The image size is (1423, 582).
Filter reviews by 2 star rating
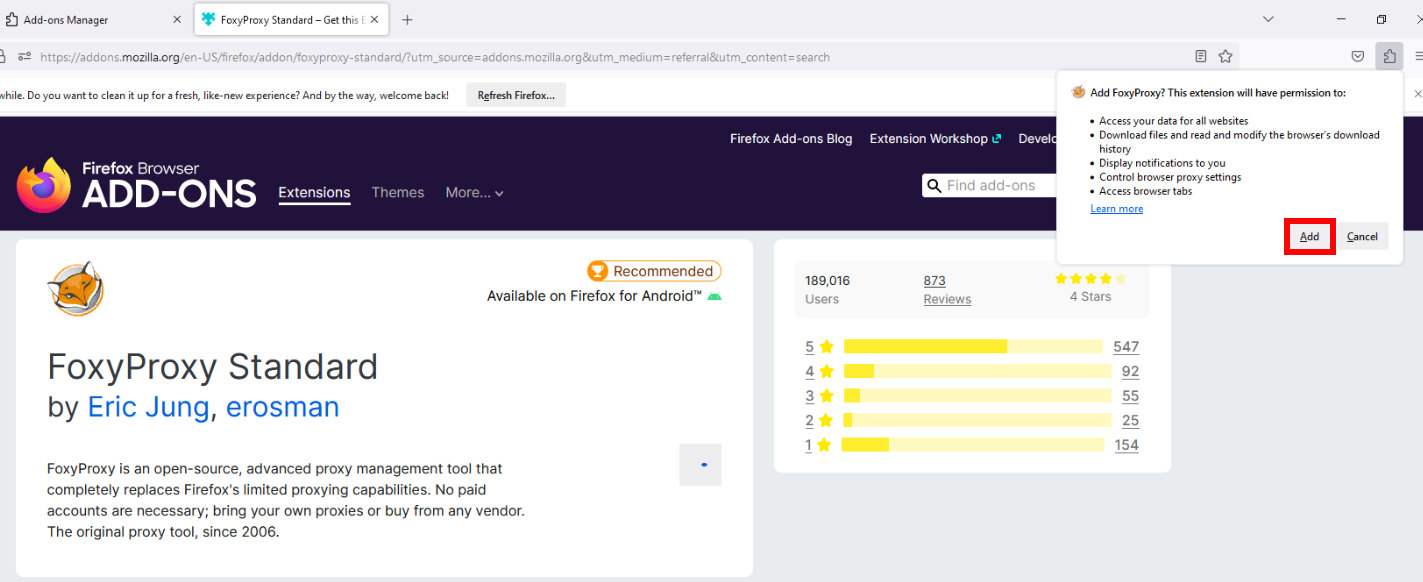[x=819, y=420]
